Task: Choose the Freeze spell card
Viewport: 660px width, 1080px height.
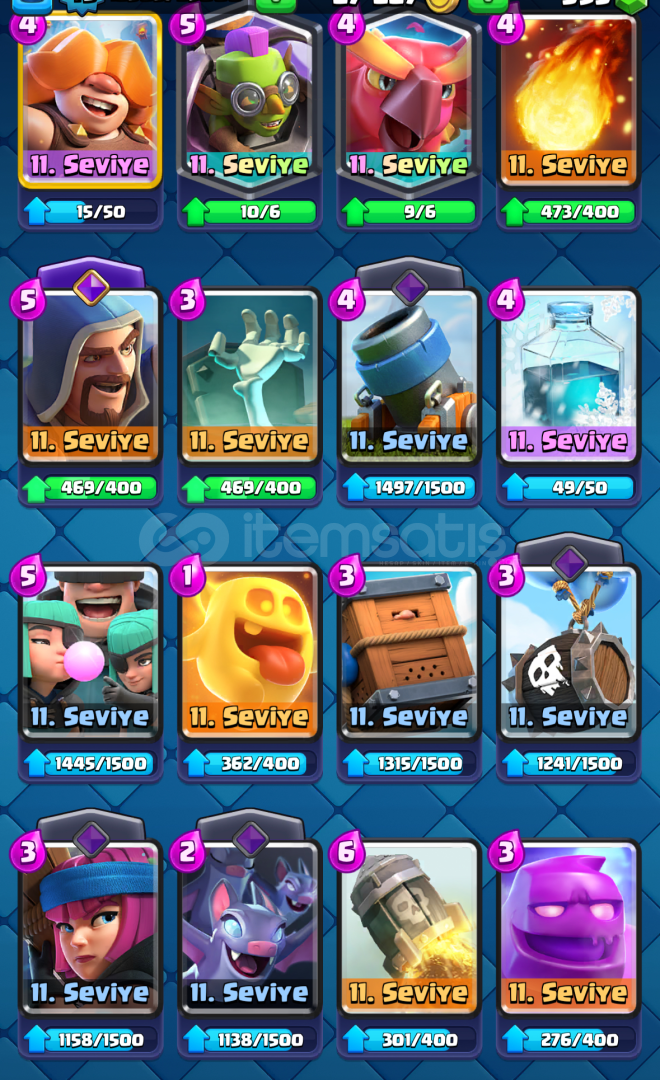Action: 568,375
